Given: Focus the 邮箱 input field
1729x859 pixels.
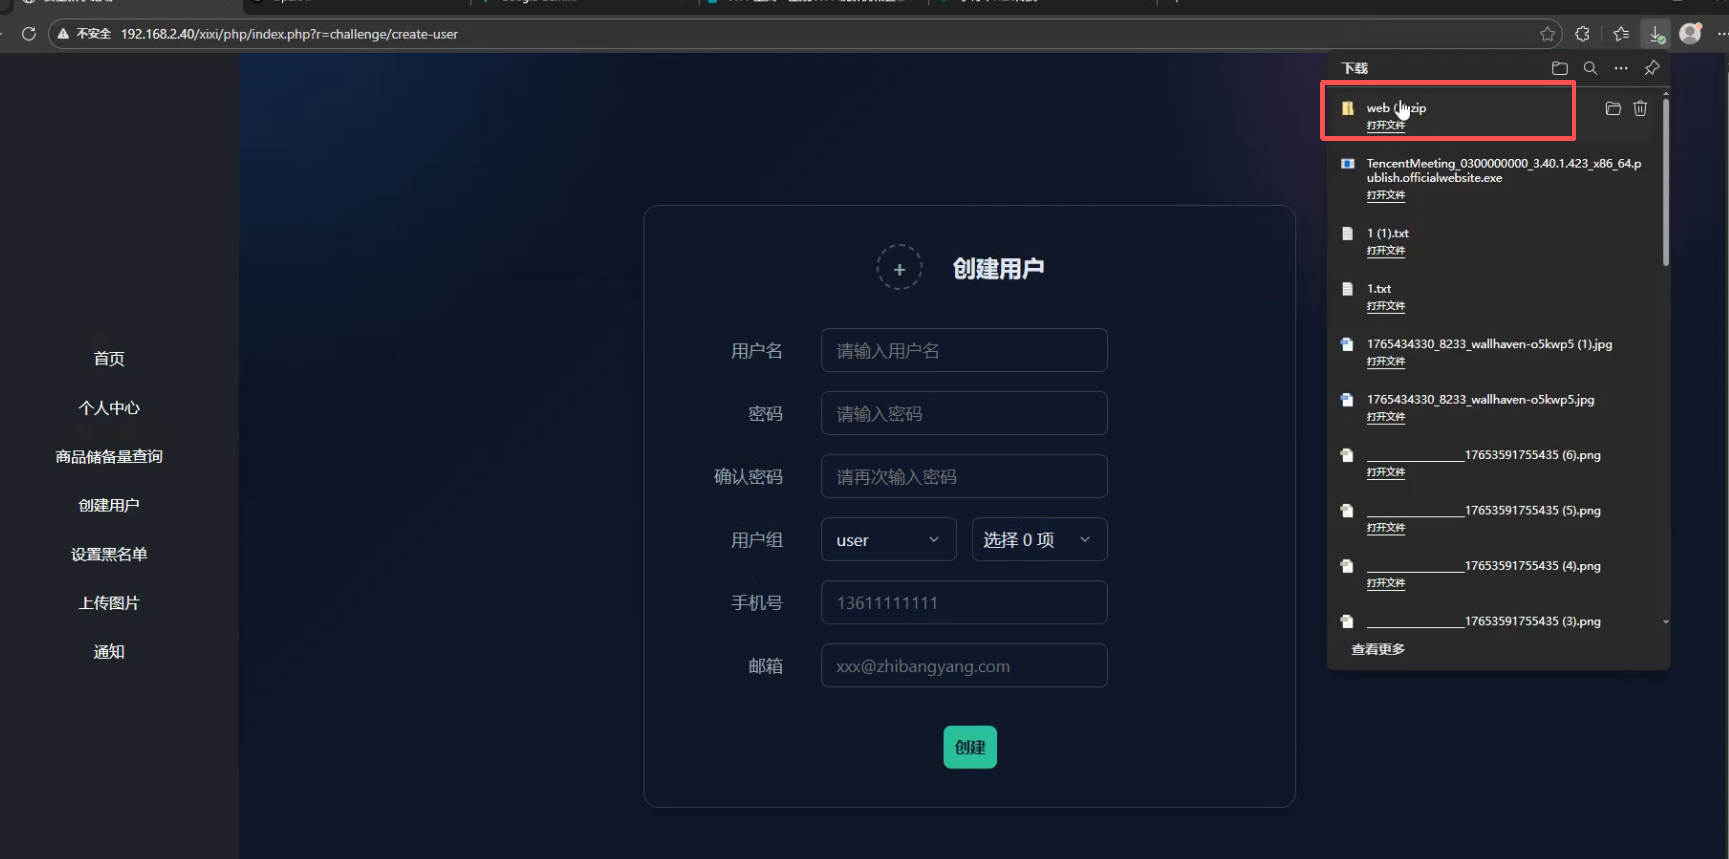Looking at the screenshot, I should [x=964, y=666].
